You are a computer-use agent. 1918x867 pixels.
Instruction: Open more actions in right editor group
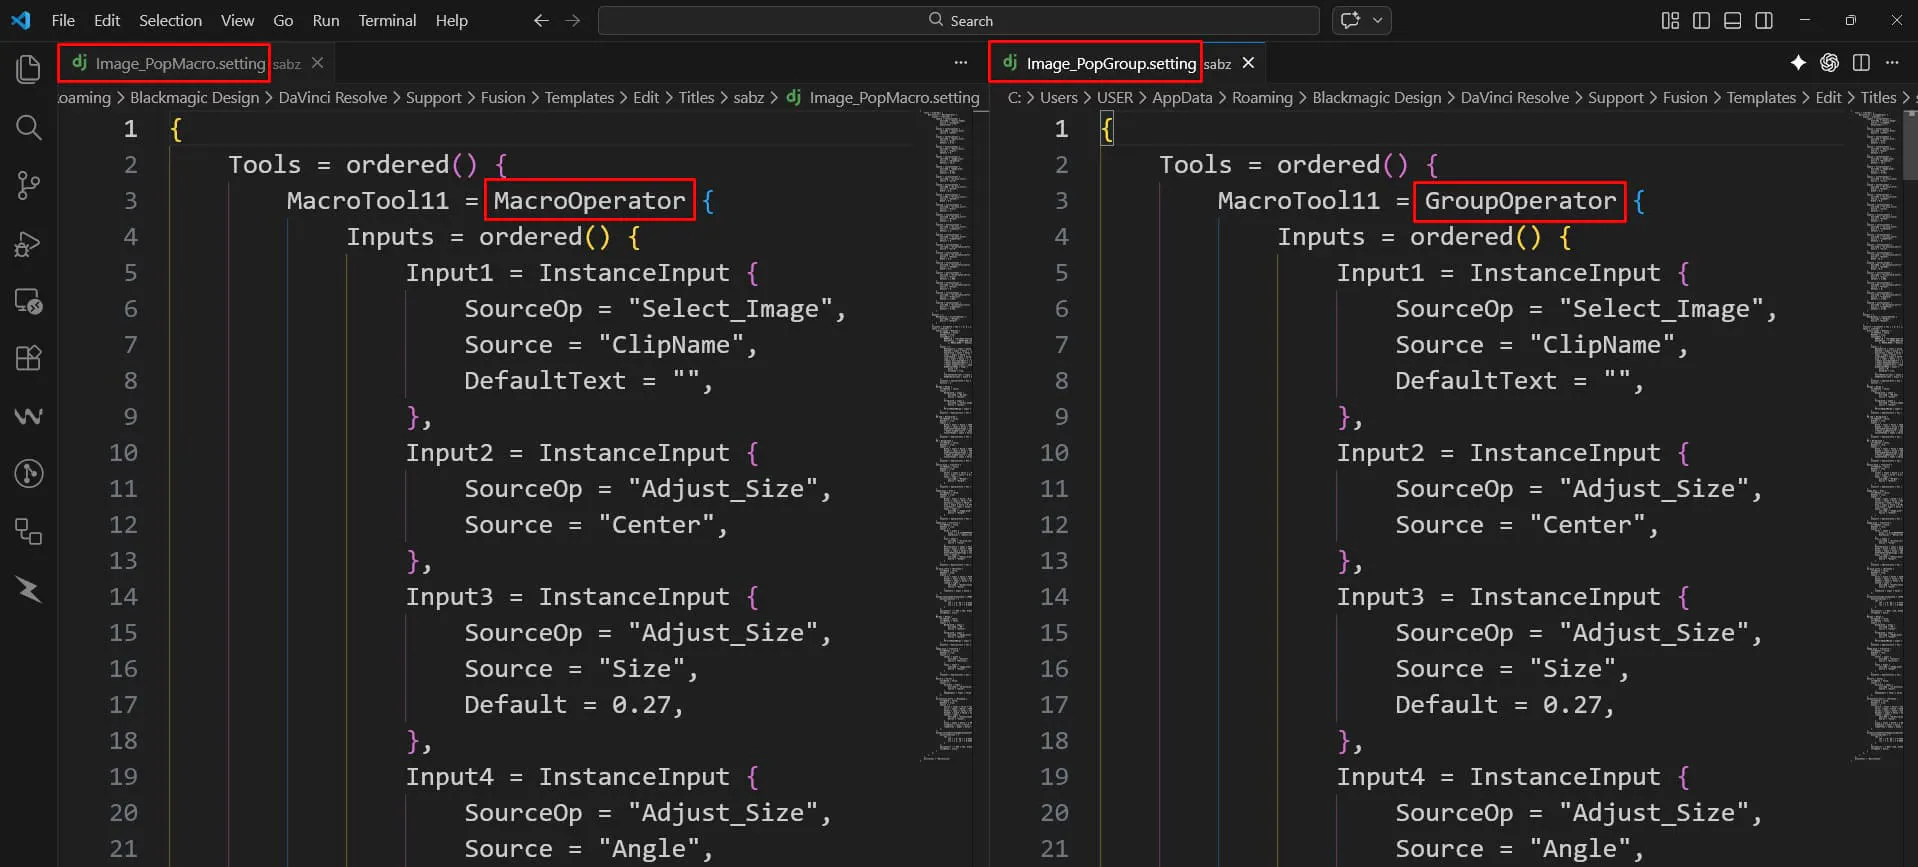[1892, 63]
